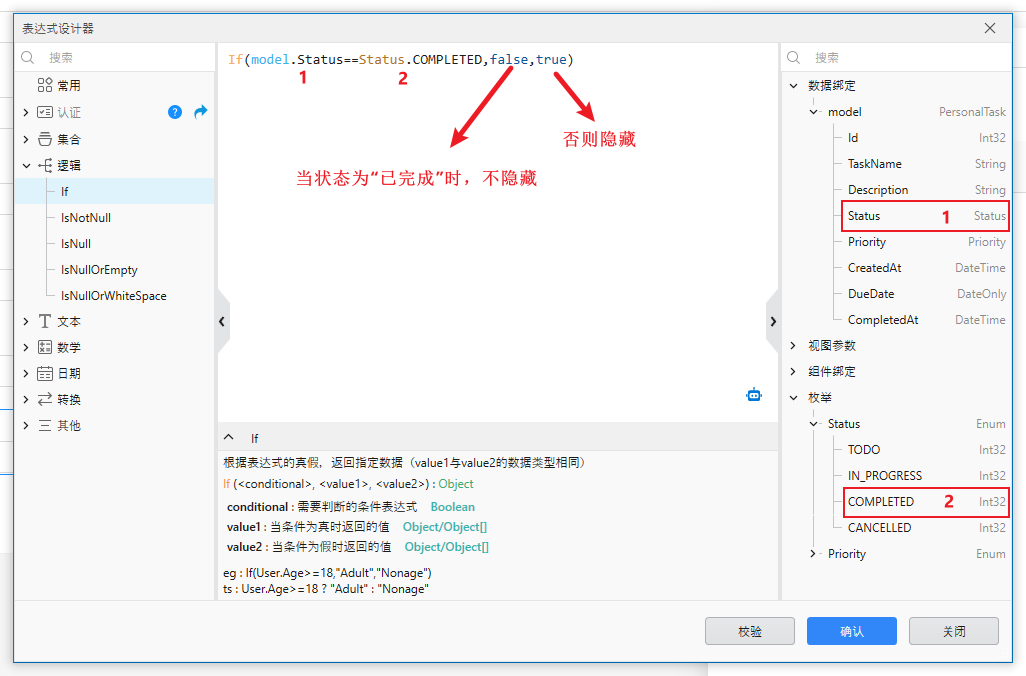Image resolution: width=1026 pixels, height=676 pixels.
Task: Click the 确认 confirm button
Action: coord(851,630)
